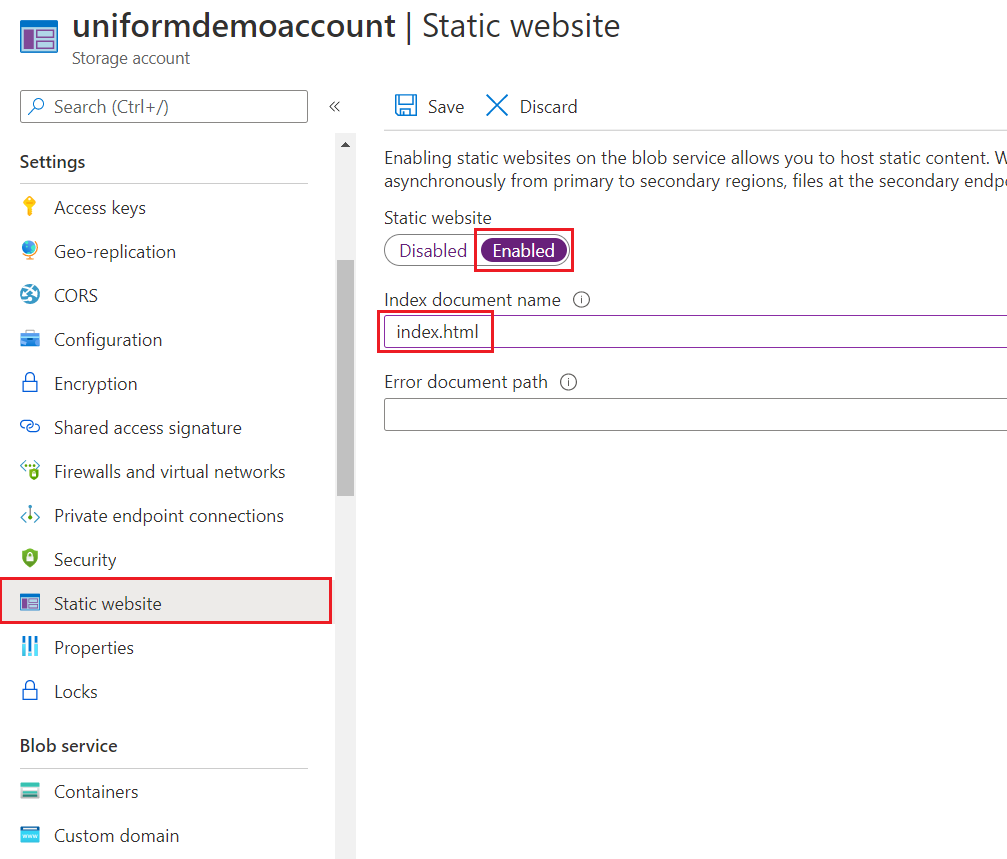Click the Encryption padlock icon

pos(30,383)
